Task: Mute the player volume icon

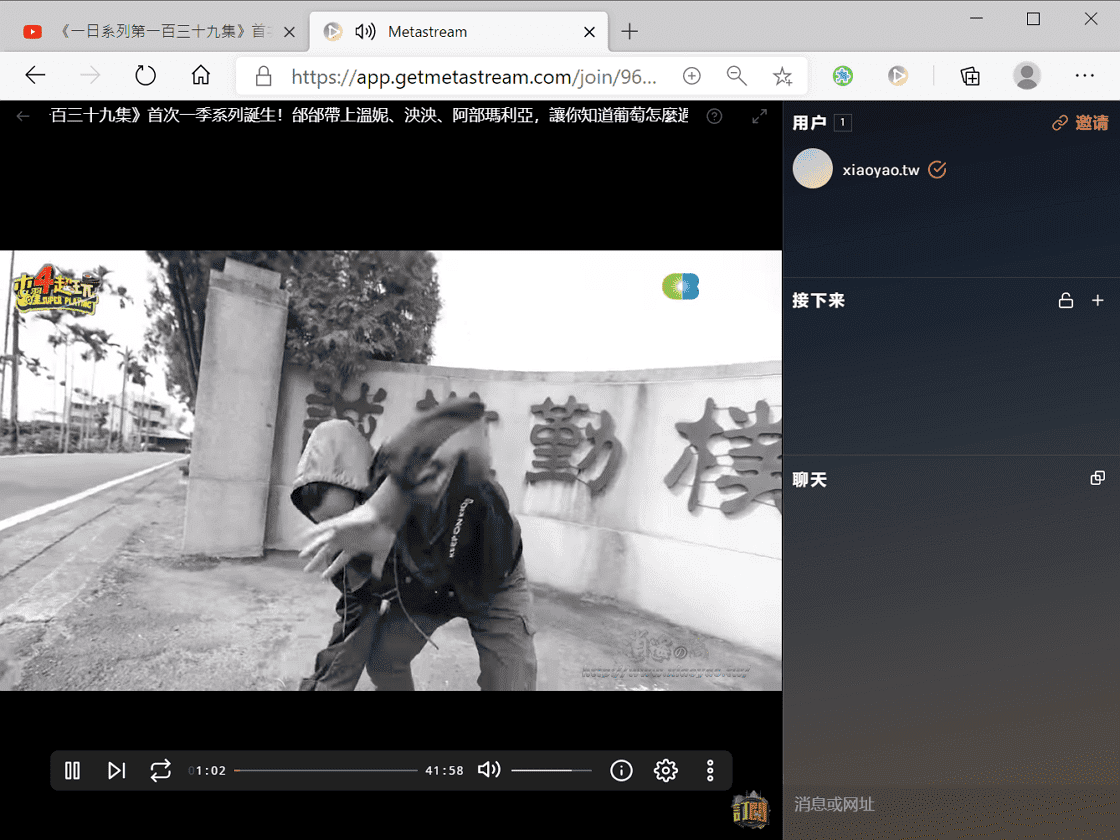Action: 489,769
